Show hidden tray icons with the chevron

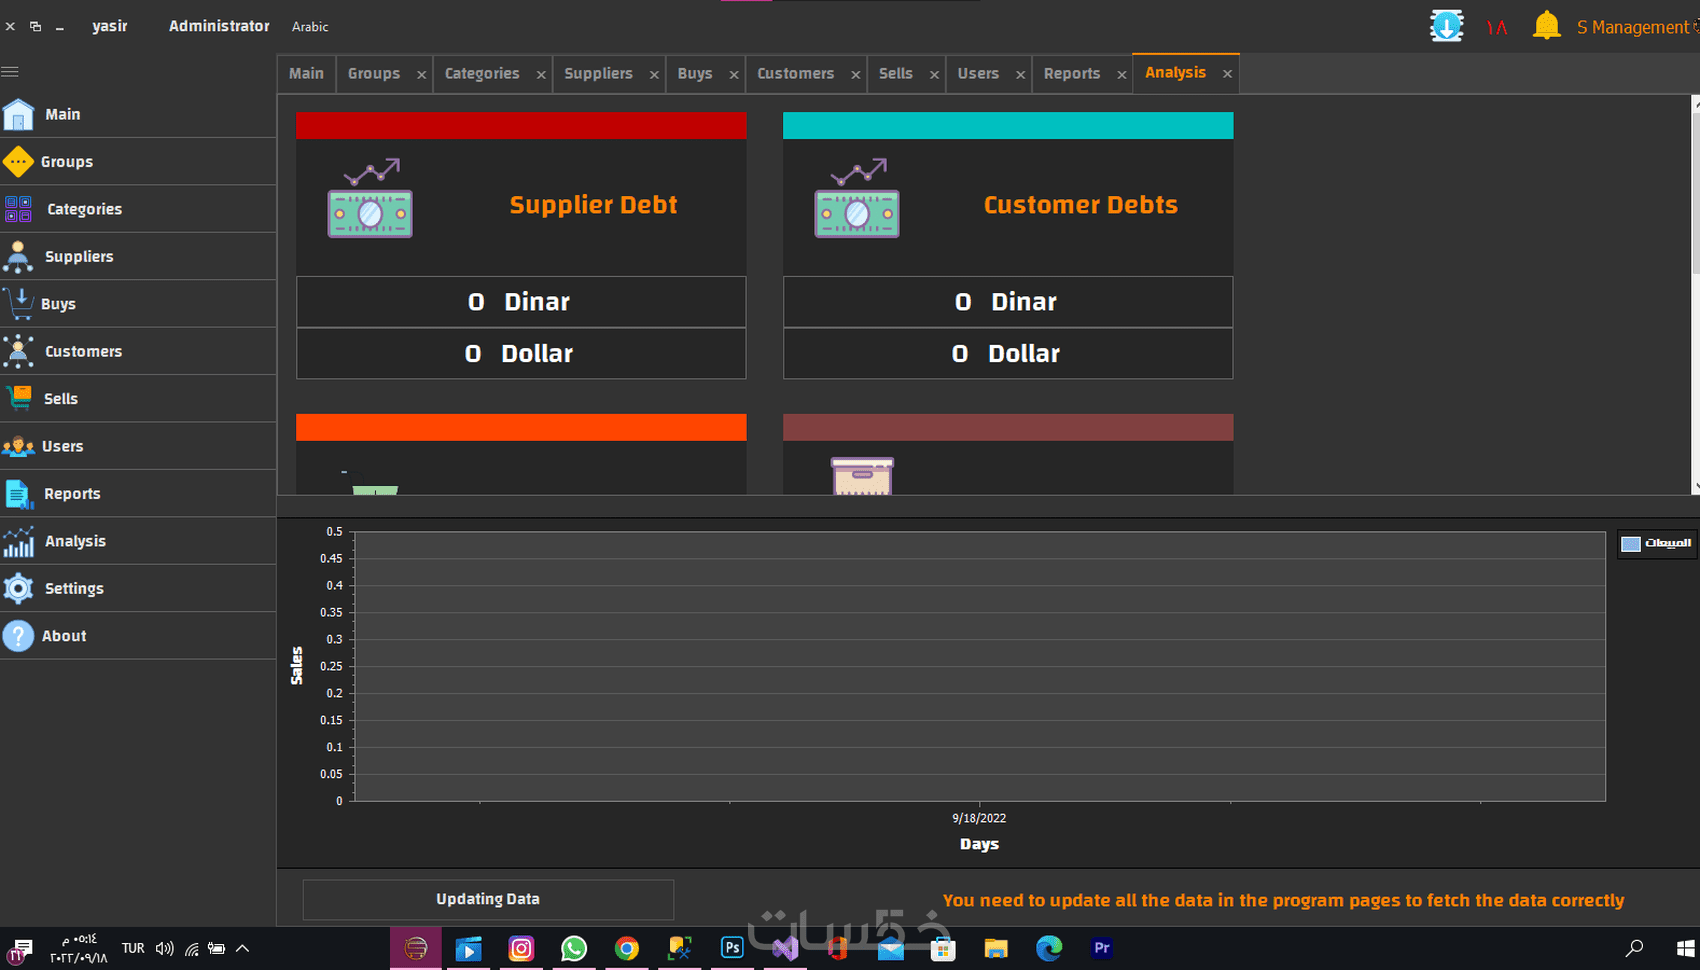[x=242, y=948]
